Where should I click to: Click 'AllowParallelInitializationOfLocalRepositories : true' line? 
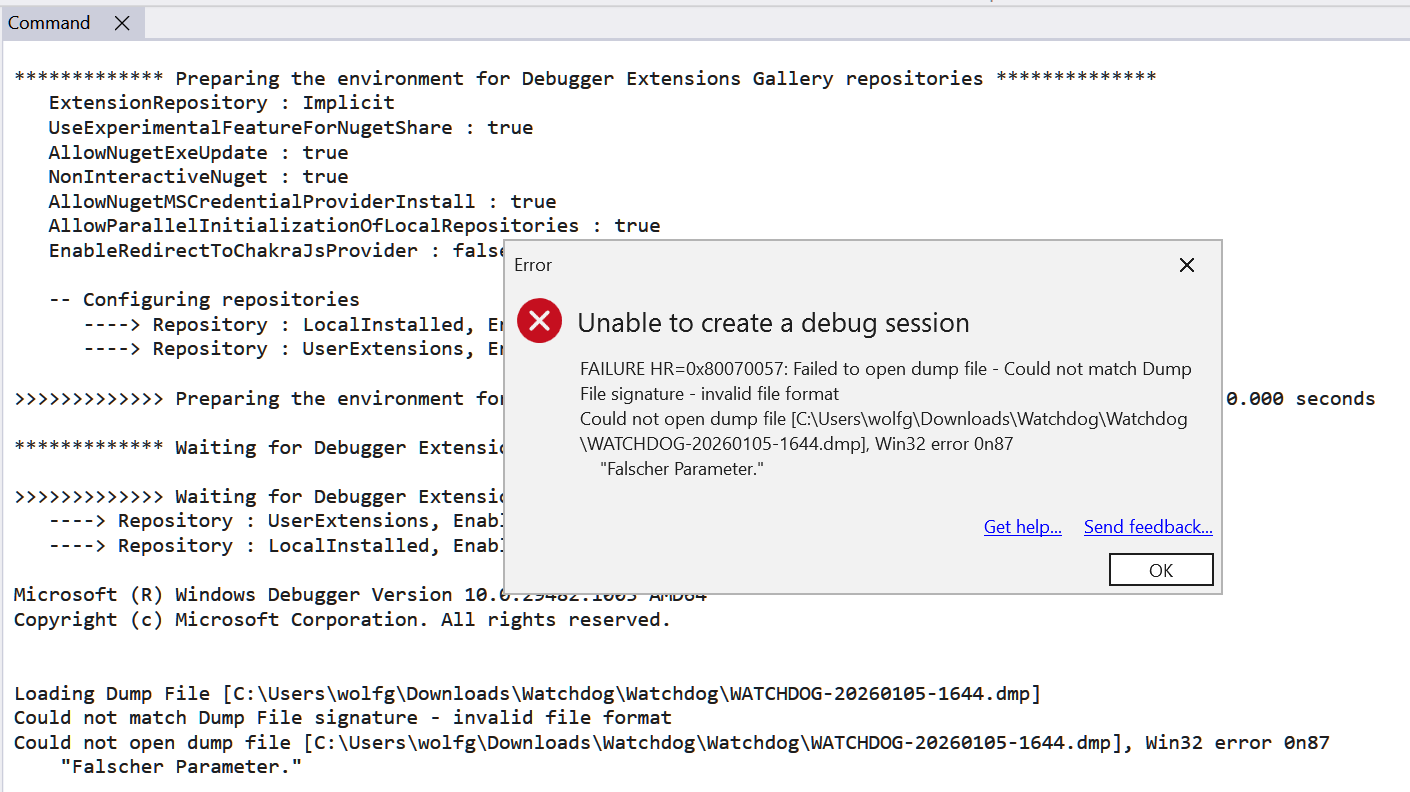(355, 226)
